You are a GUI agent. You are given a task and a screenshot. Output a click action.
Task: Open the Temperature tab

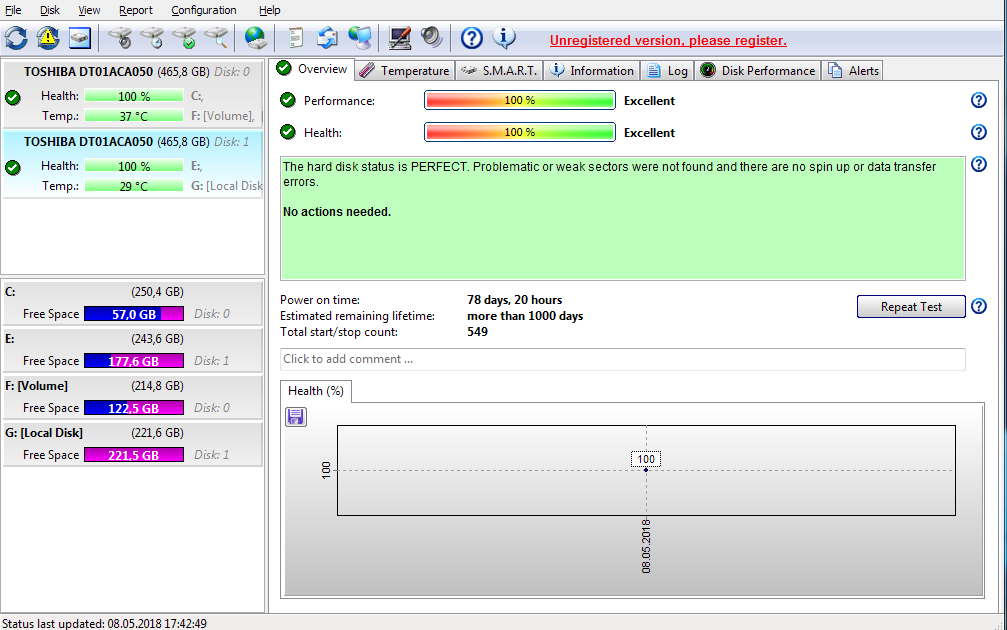405,70
